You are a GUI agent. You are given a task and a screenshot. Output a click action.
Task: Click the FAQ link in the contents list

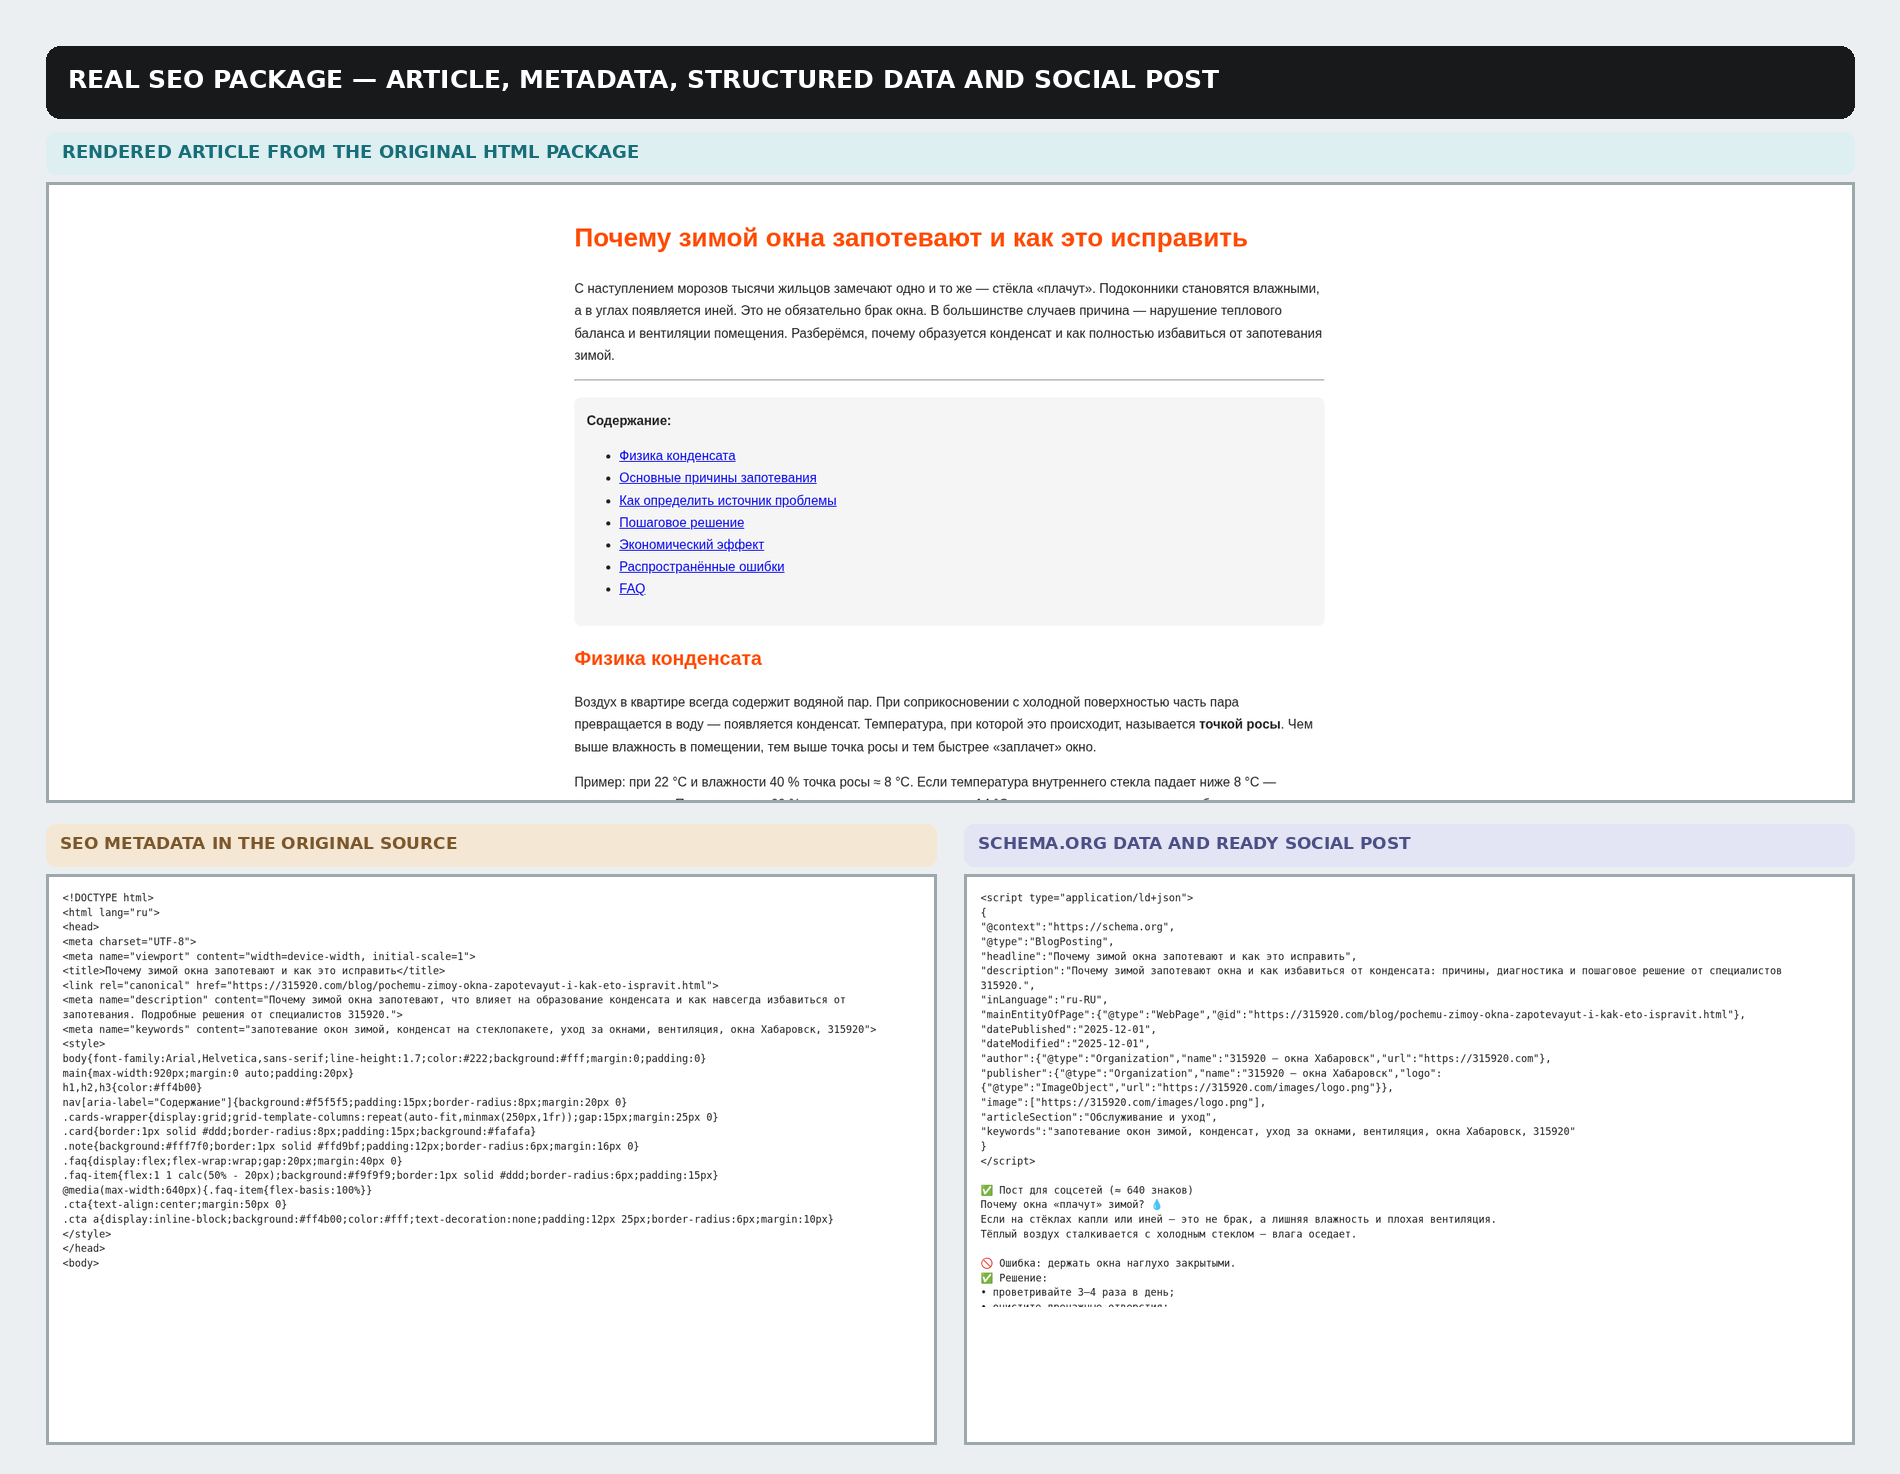pyautogui.click(x=632, y=589)
